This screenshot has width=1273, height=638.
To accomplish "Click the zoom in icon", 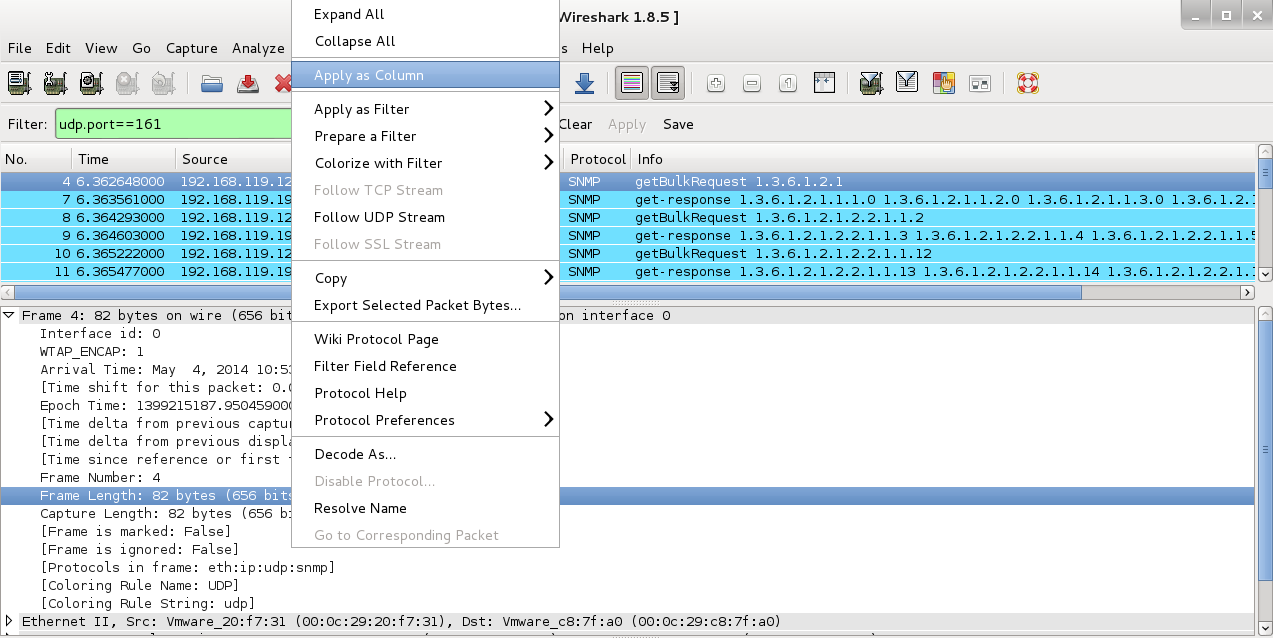I will pos(716,83).
